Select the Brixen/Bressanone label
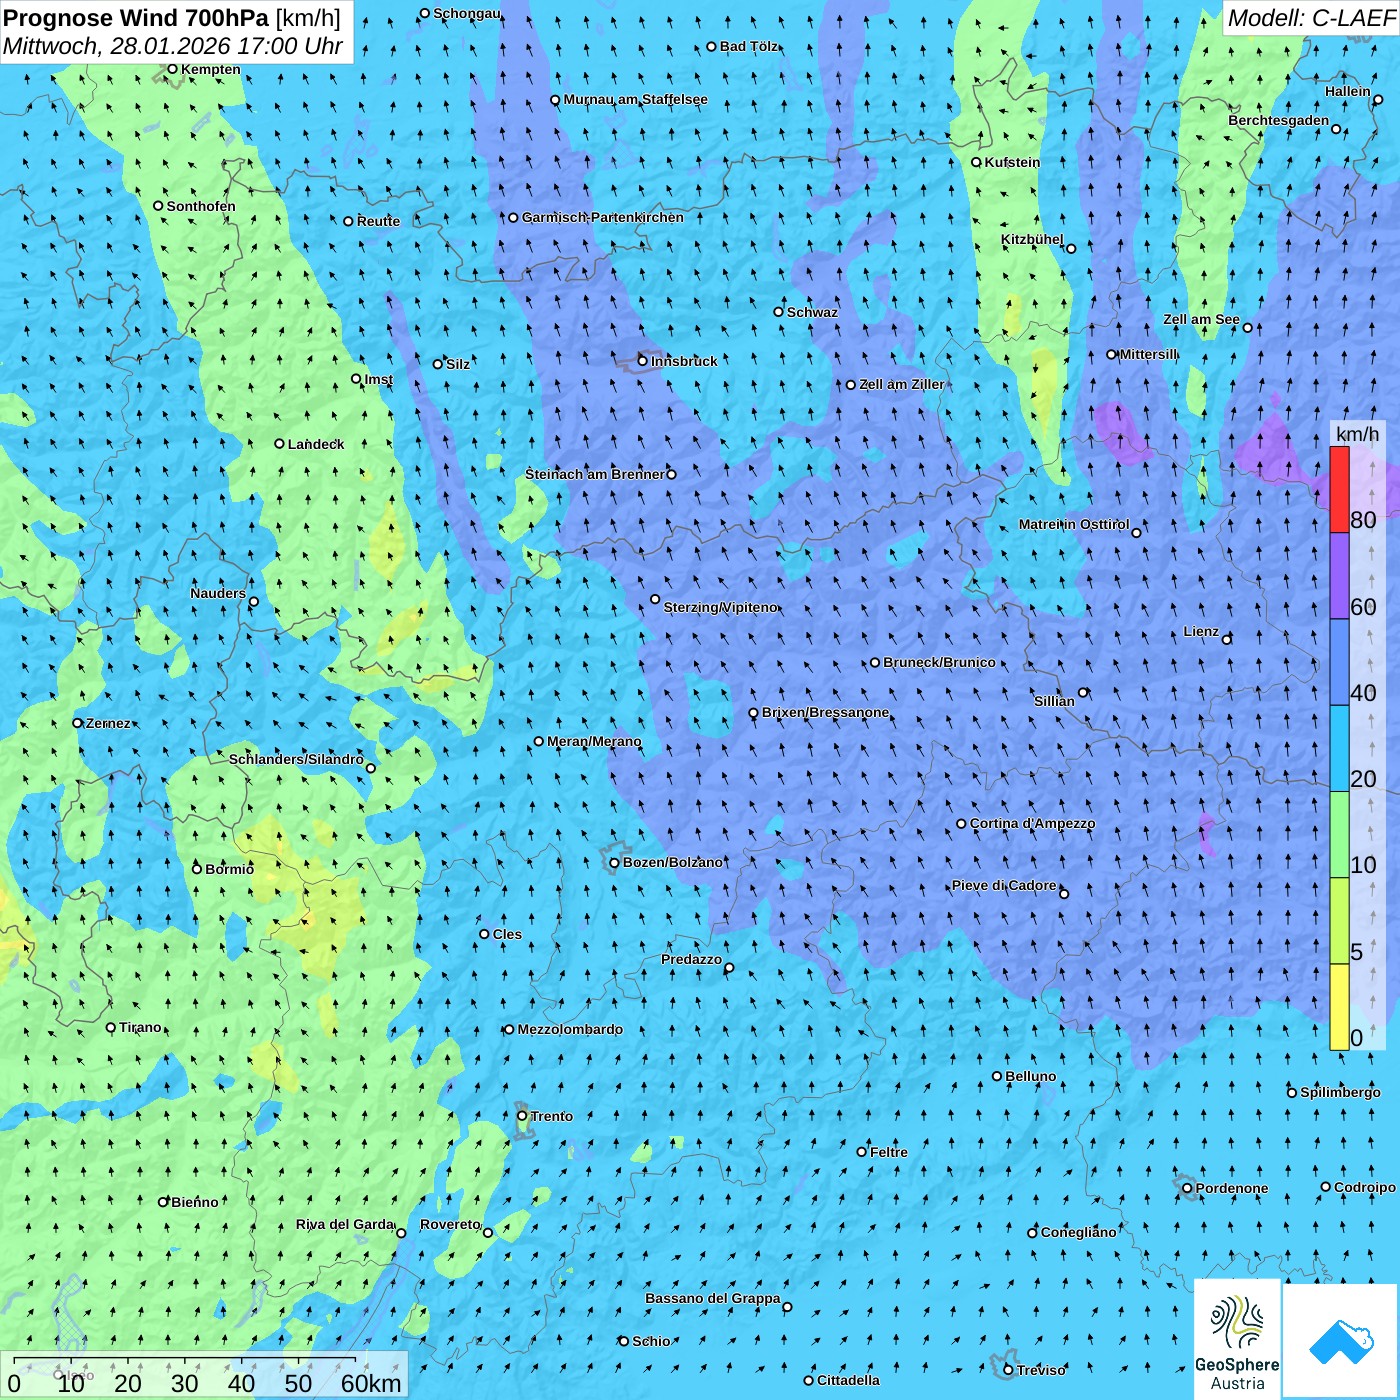This screenshot has width=1400, height=1400. (x=825, y=712)
